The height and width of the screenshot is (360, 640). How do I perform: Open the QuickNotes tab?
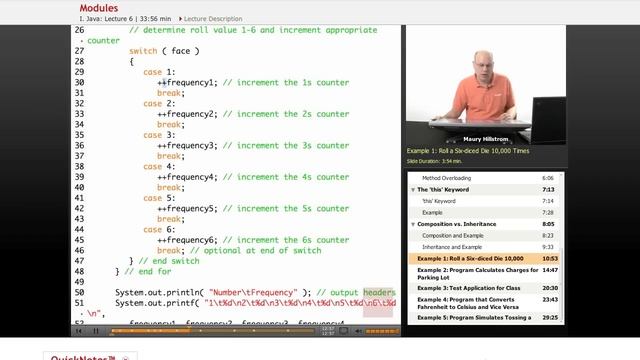(90, 357)
